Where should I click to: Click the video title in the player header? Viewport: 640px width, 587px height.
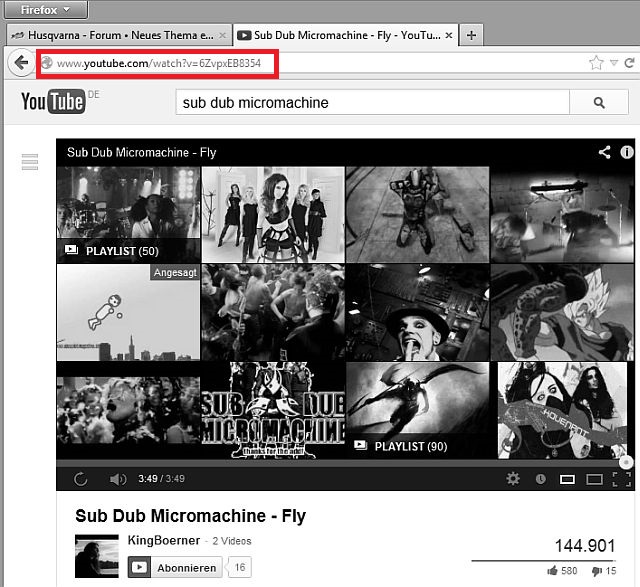(x=141, y=153)
